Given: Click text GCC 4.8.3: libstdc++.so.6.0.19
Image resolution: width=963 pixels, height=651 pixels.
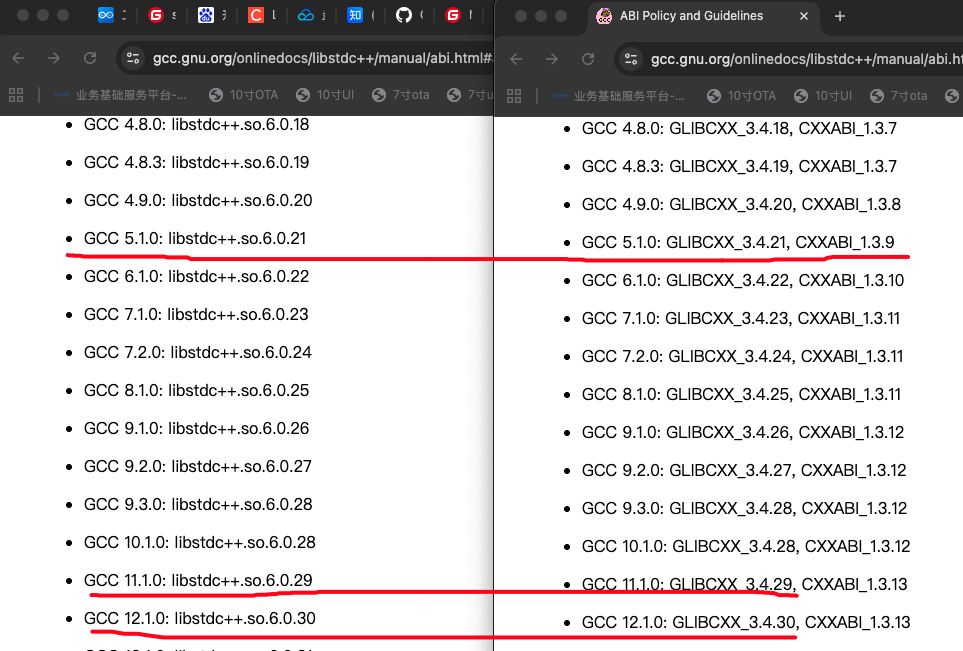Looking at the screenshot, I should click(197, 163).
